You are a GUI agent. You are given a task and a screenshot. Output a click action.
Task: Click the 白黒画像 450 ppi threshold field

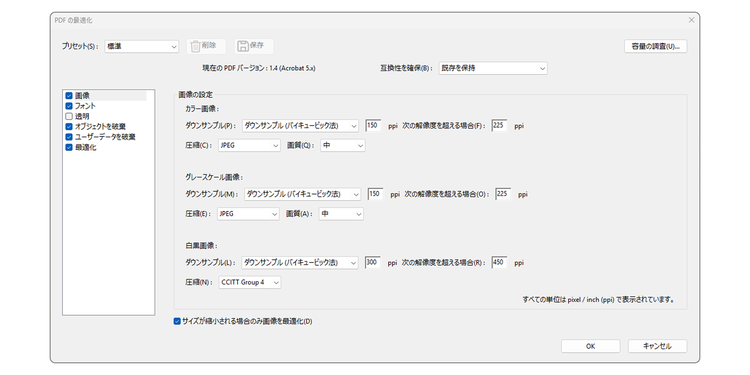[x=499, y=263]
